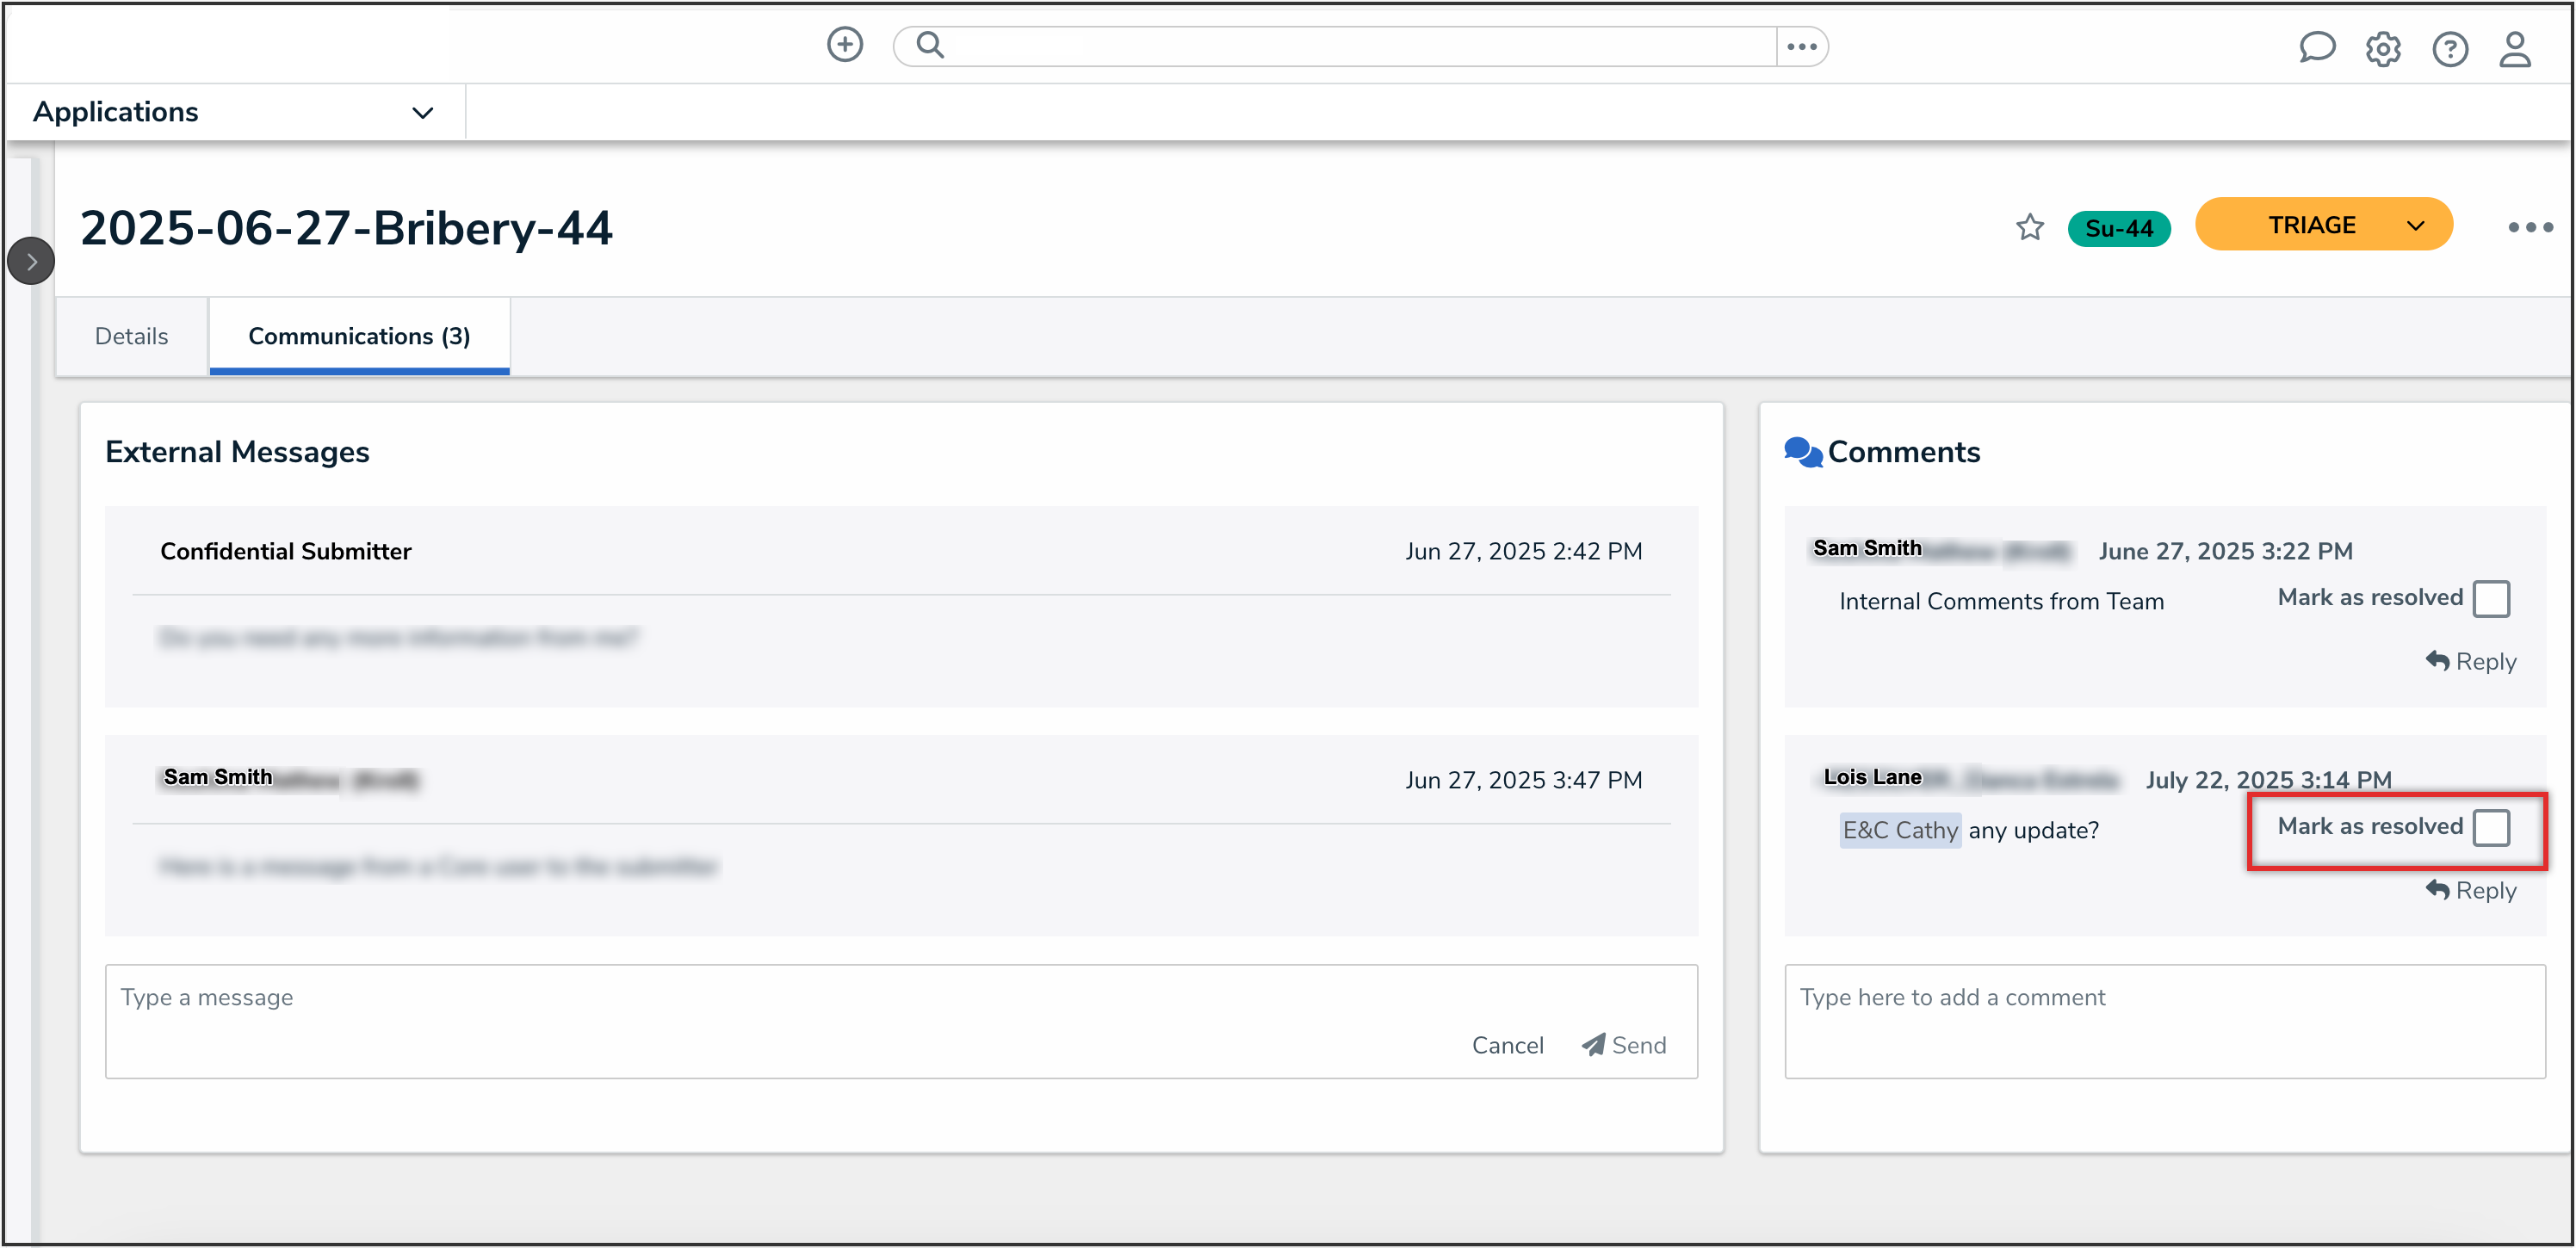2576x1248 pixels.
Task: Check Mark as resolved on Lois Lane comment
Action: 2491,828
